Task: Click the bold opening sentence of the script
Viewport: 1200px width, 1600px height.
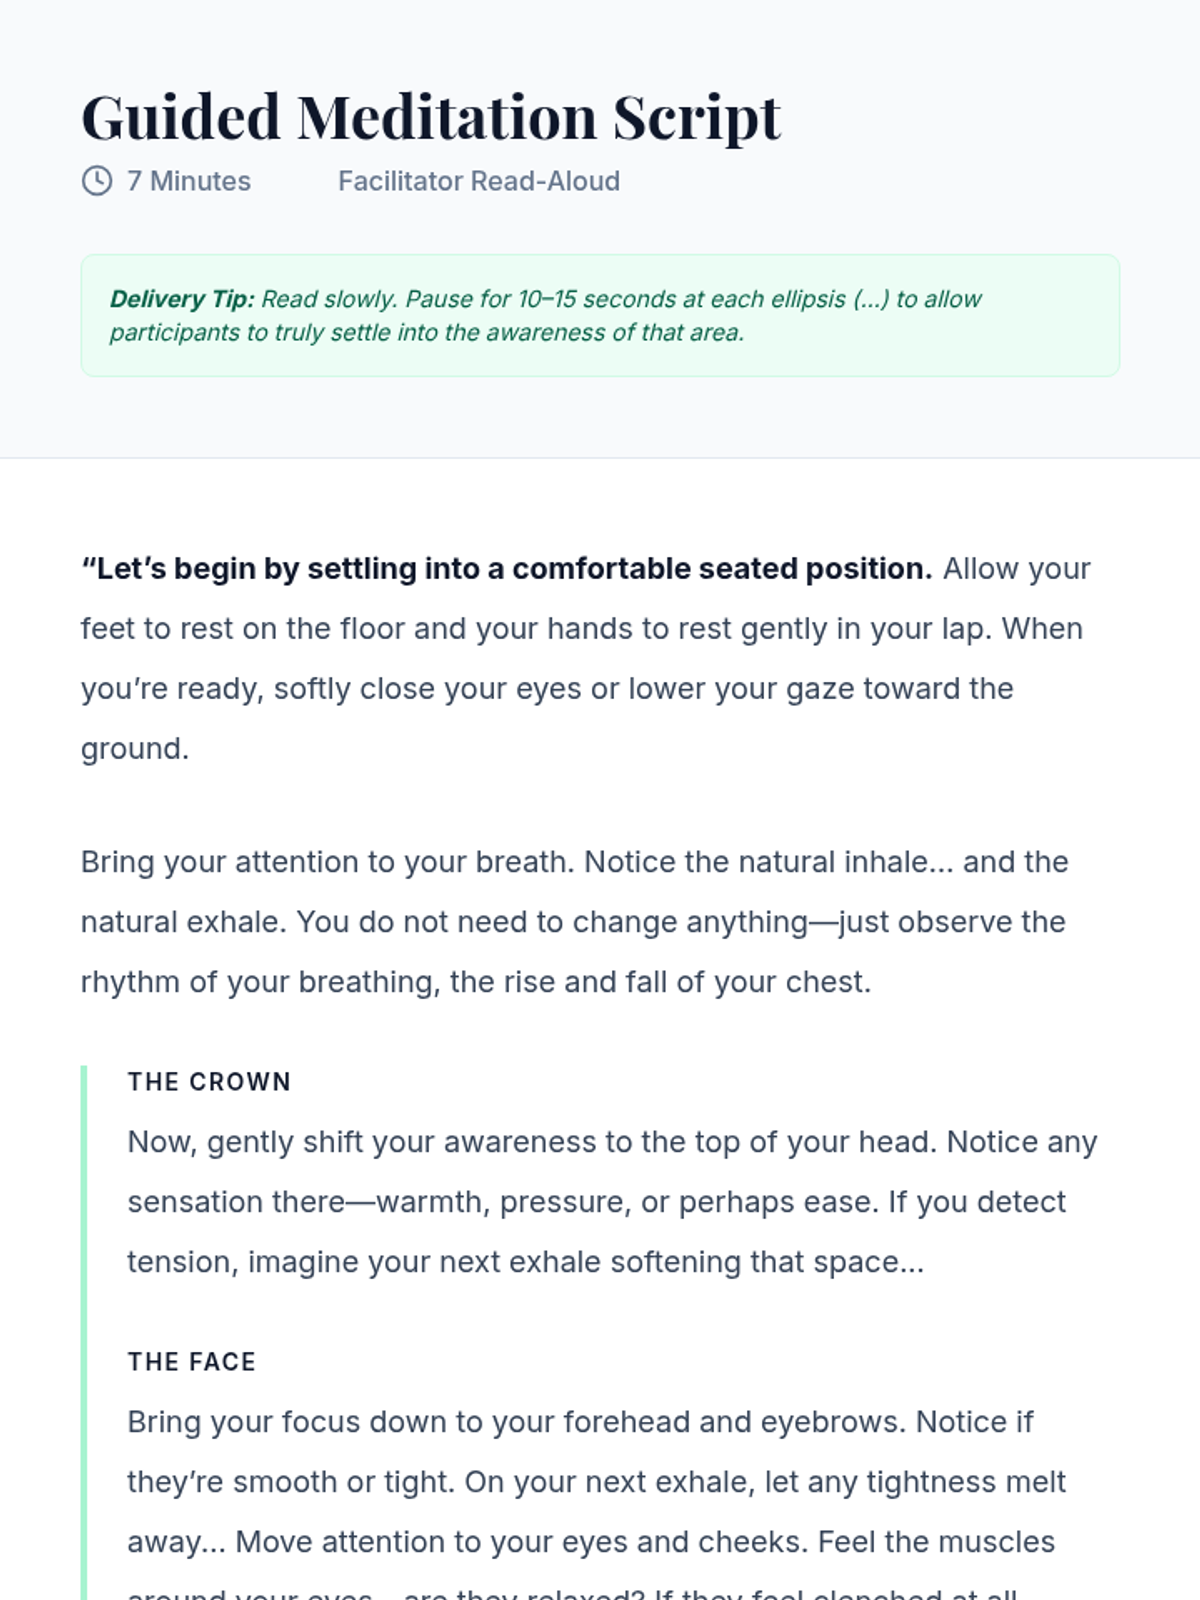Action: pyautogui.click(x=507, y=568)
